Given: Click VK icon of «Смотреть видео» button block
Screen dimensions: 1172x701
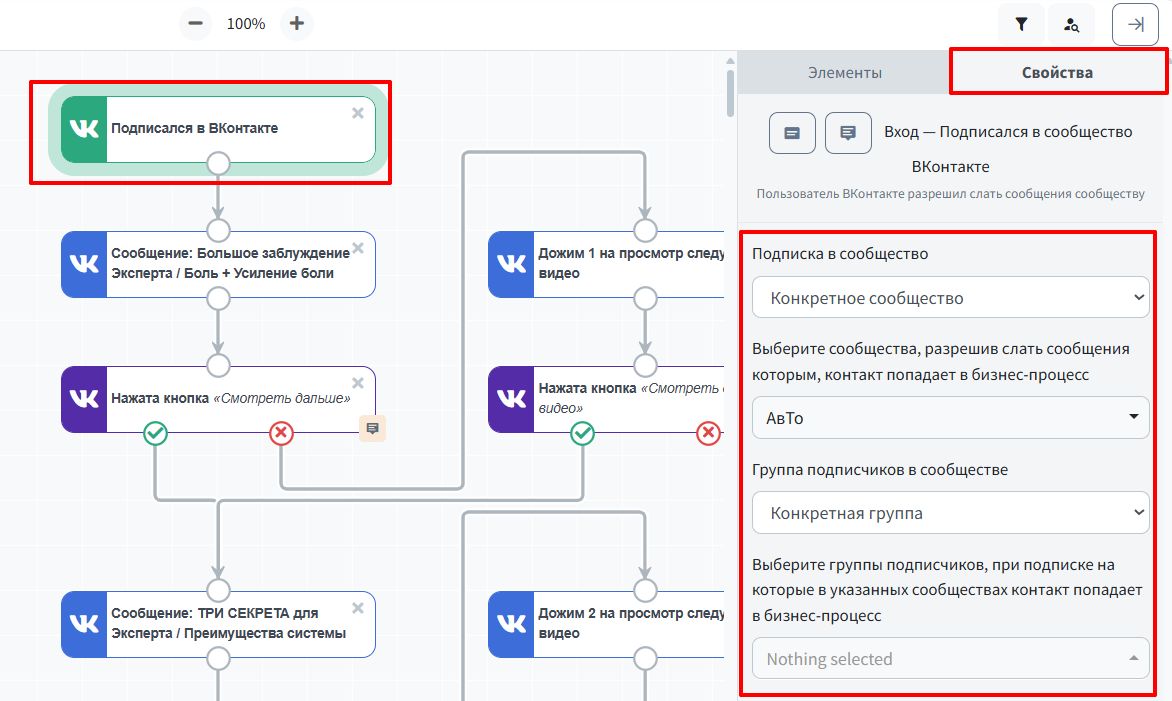Looking at the screenshot, I should [511, 399].
